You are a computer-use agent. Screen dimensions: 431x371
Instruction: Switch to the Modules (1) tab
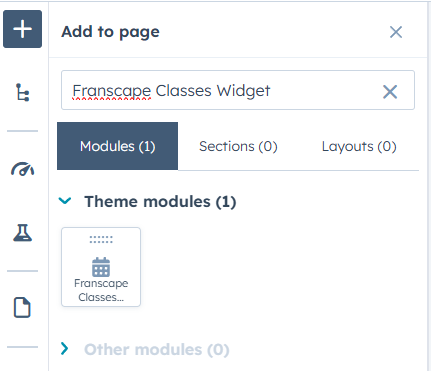coord(118,146)
